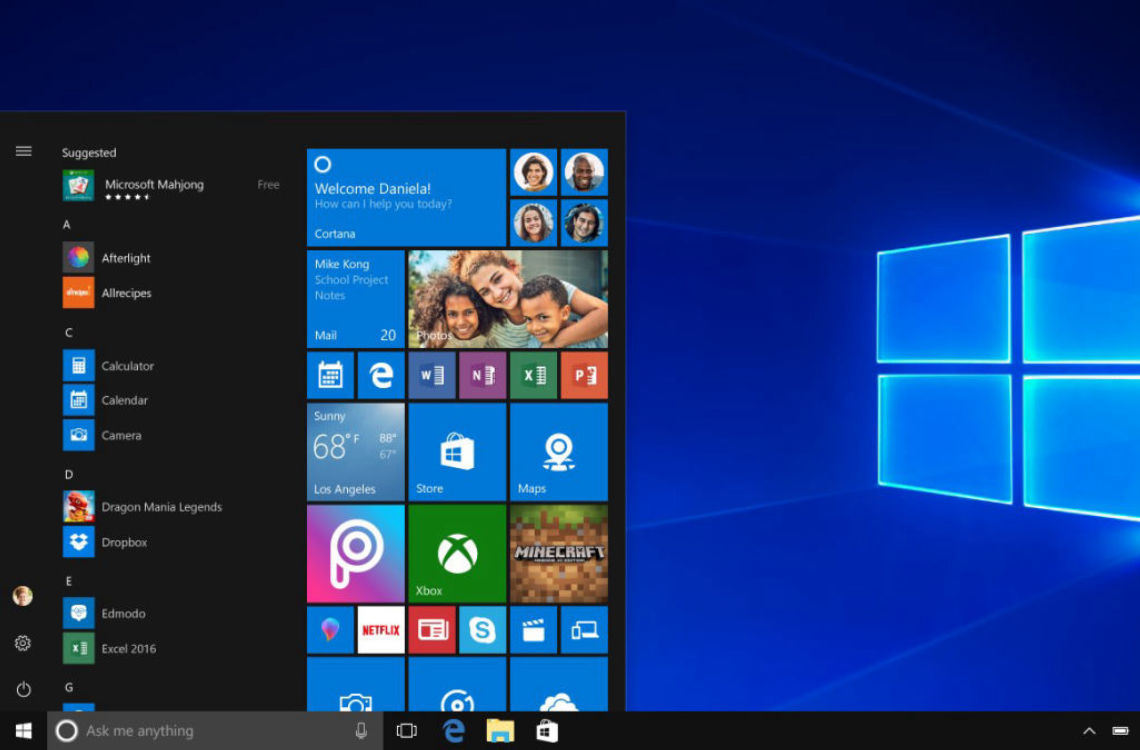Click the Windows Start button

23,731
